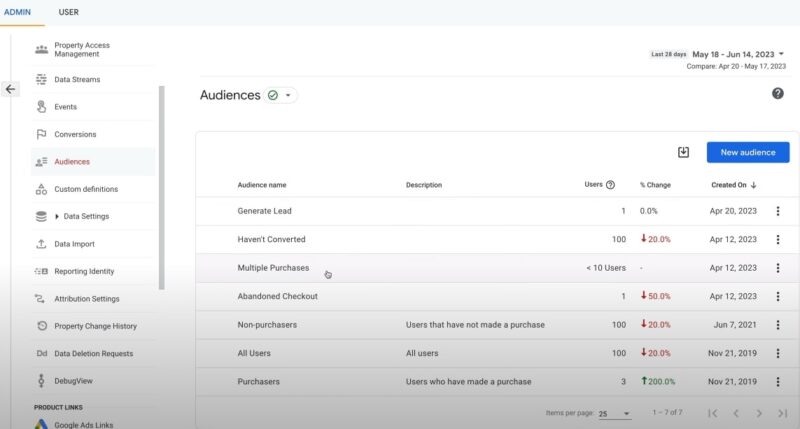Click the Description column header
The width and height of the screenshot is (800, 429).
(x=423, y=185)
